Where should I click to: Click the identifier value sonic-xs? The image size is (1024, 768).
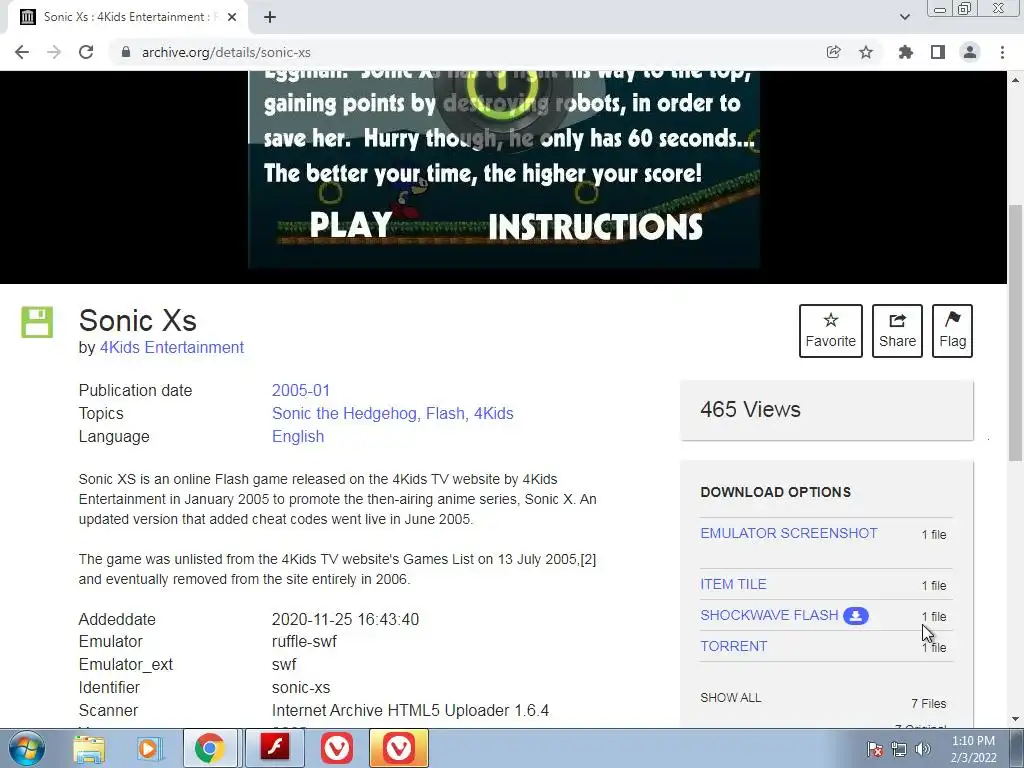pos(301,688)
